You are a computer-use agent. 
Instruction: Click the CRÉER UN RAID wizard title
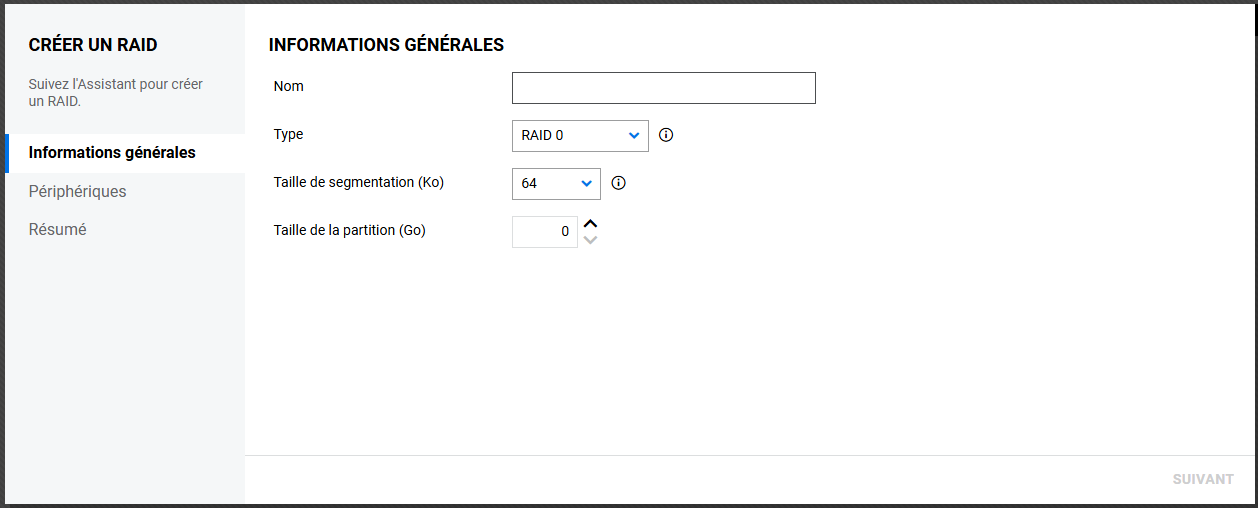point(93,45)
